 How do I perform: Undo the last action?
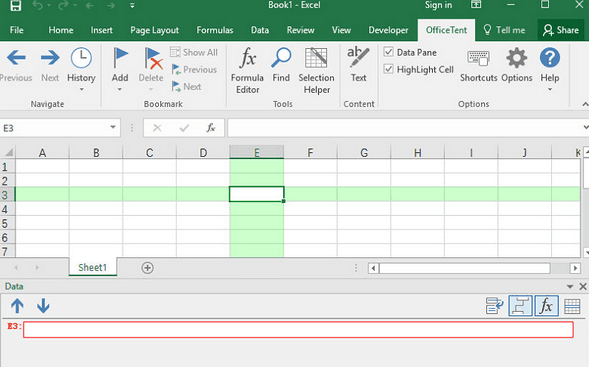coord(37,5)
